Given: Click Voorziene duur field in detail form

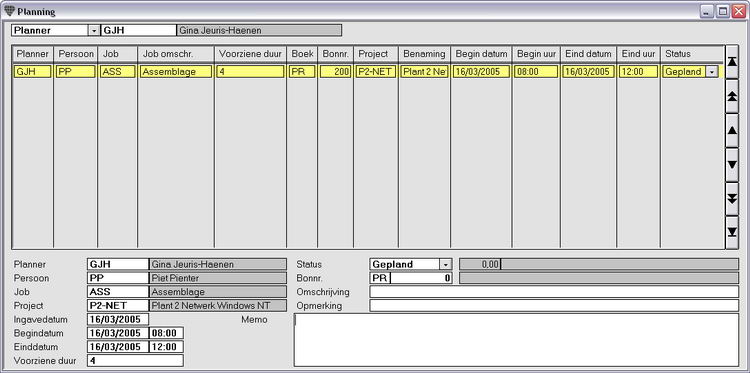Looking at the screenshot, I should tap(135, 361).
